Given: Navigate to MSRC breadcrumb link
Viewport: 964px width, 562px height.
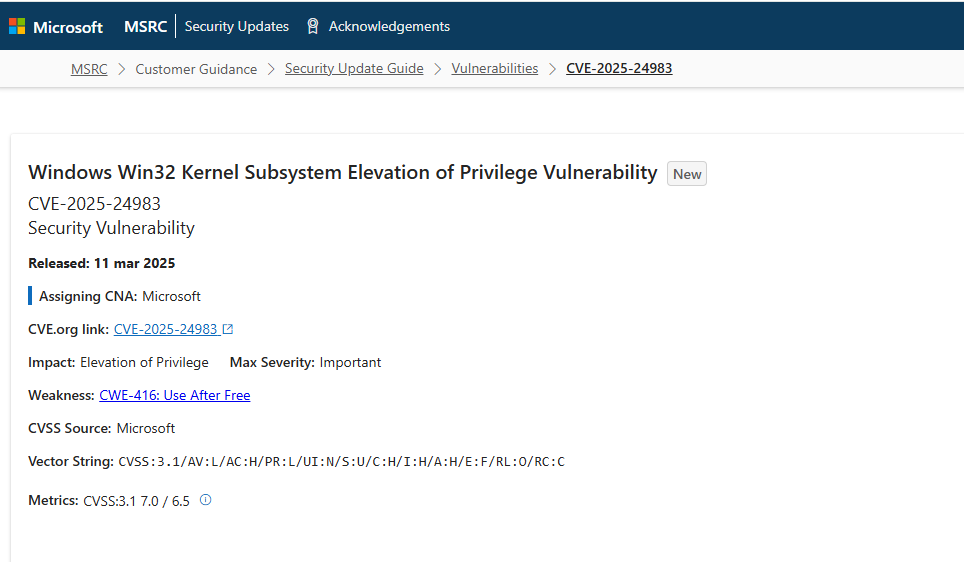Looking at the screenshot, I should coord(89,69).
